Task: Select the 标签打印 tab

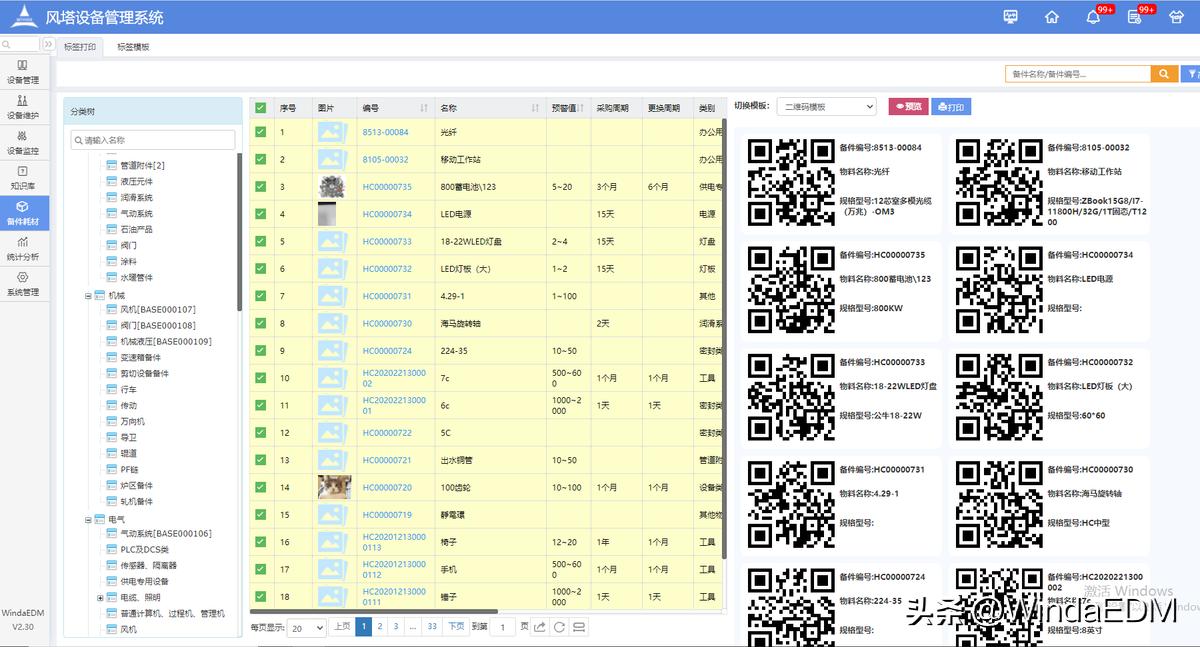Action: (80, 47)
